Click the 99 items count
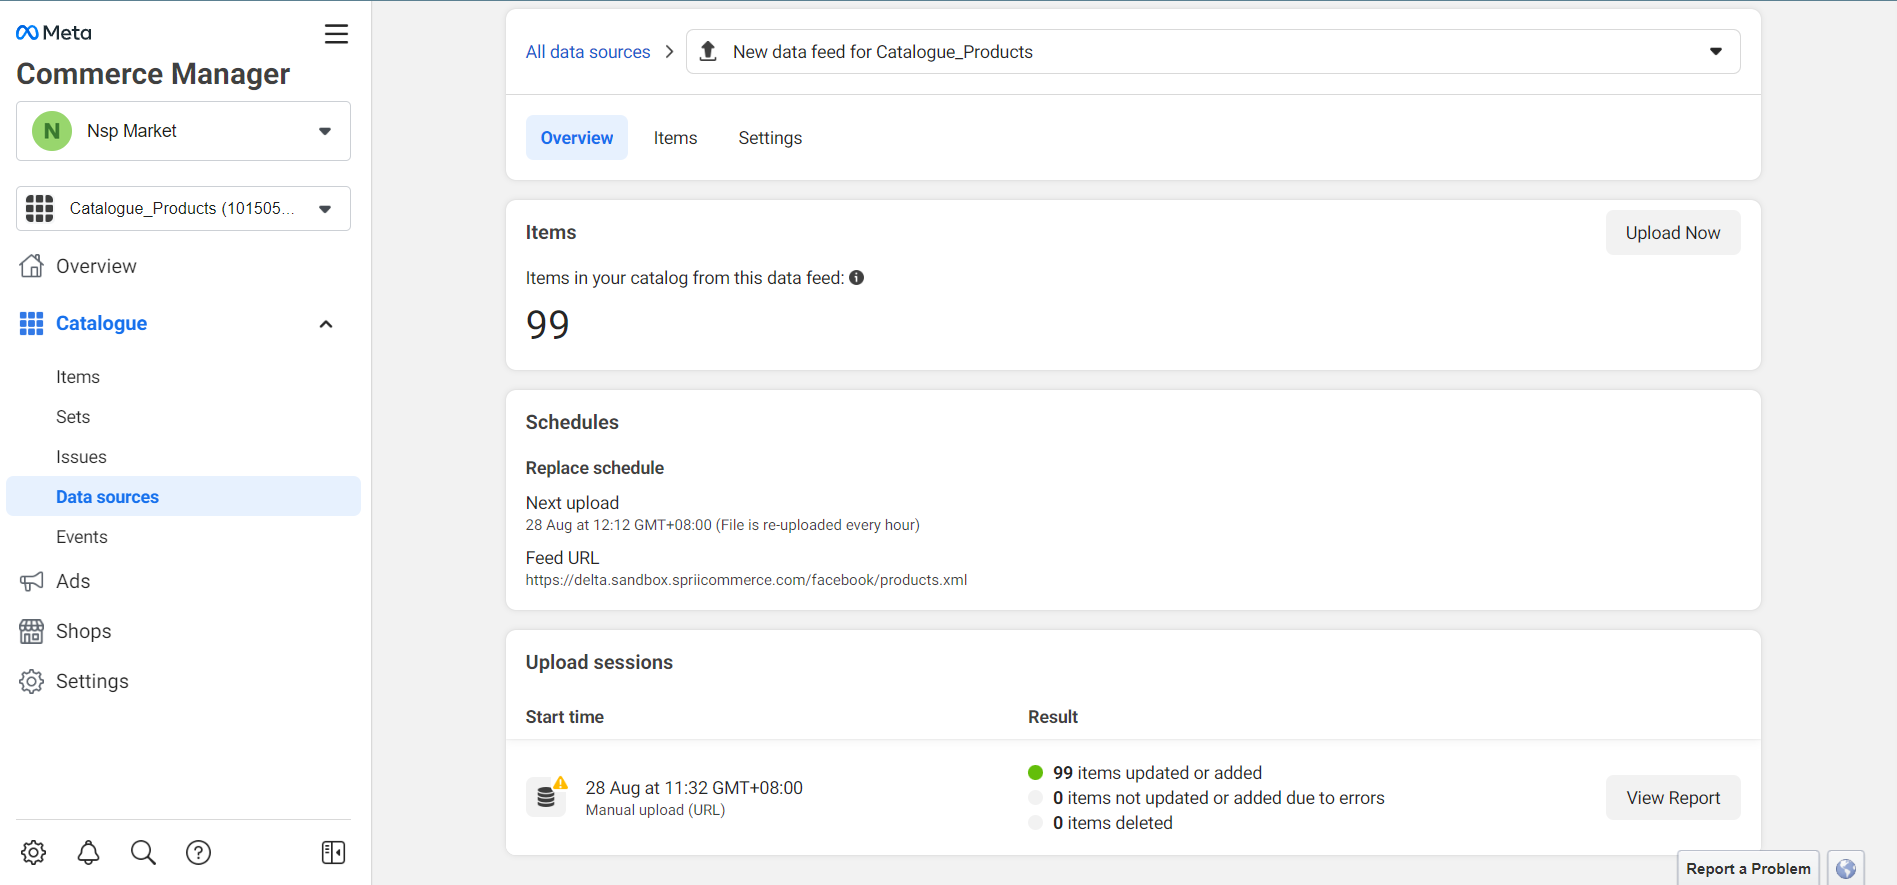 point(548,324)
